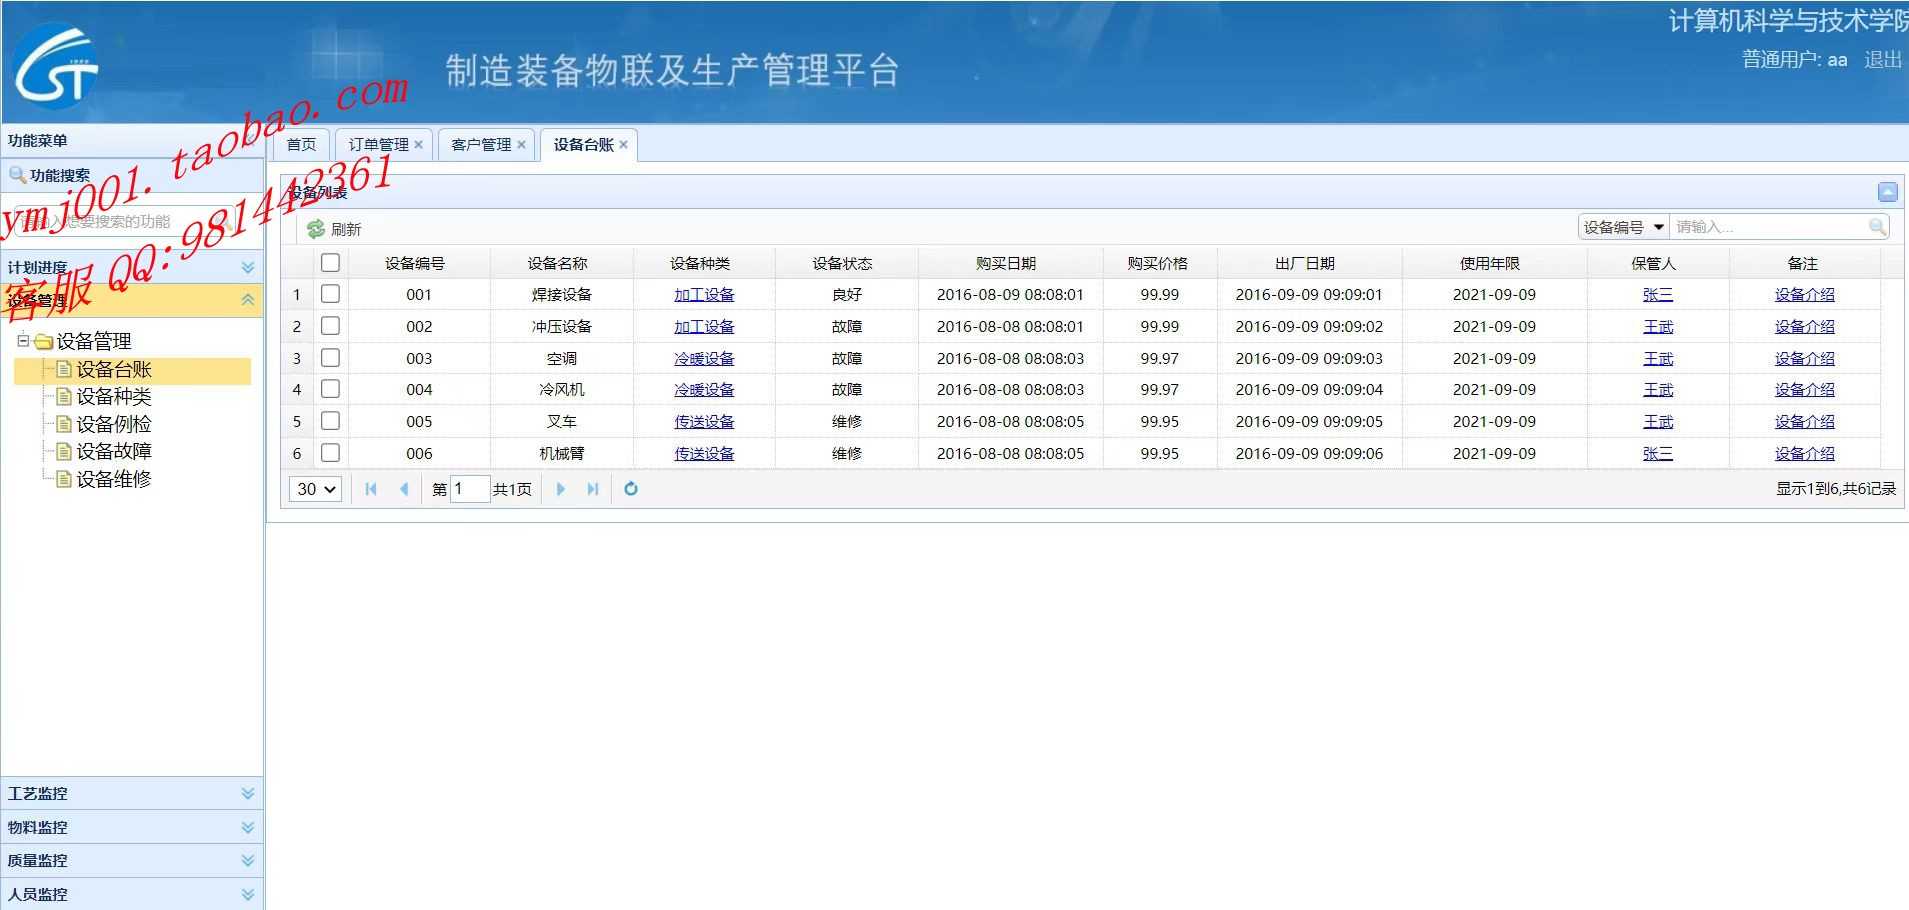This screenshot has width=1909, height=910.
Task: Click the 设备种类 document icon
Action: tap(64, 397)
